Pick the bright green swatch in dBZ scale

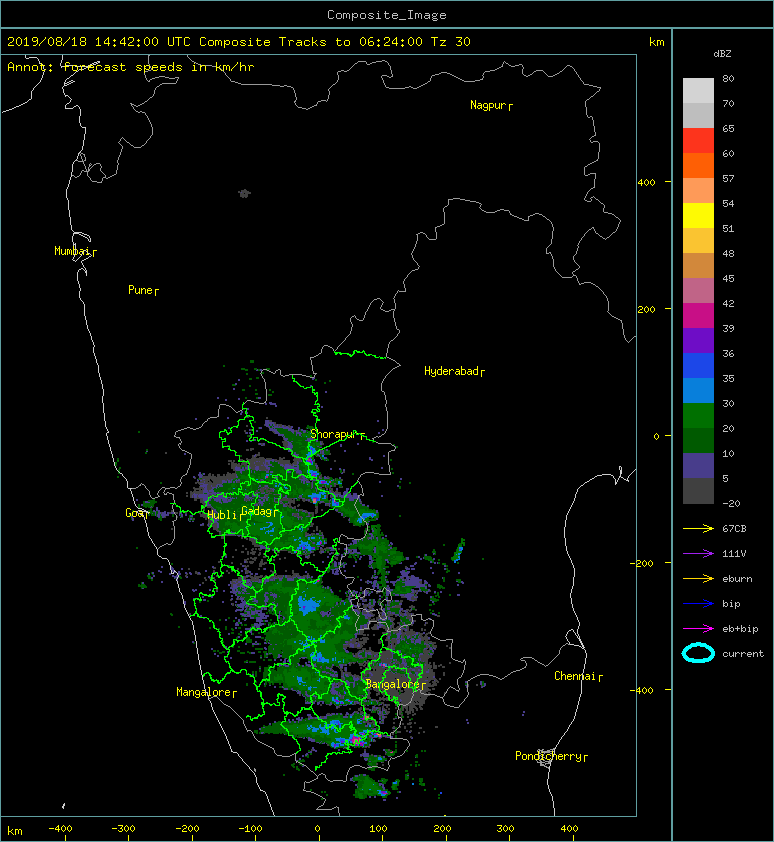click(698, 416)
